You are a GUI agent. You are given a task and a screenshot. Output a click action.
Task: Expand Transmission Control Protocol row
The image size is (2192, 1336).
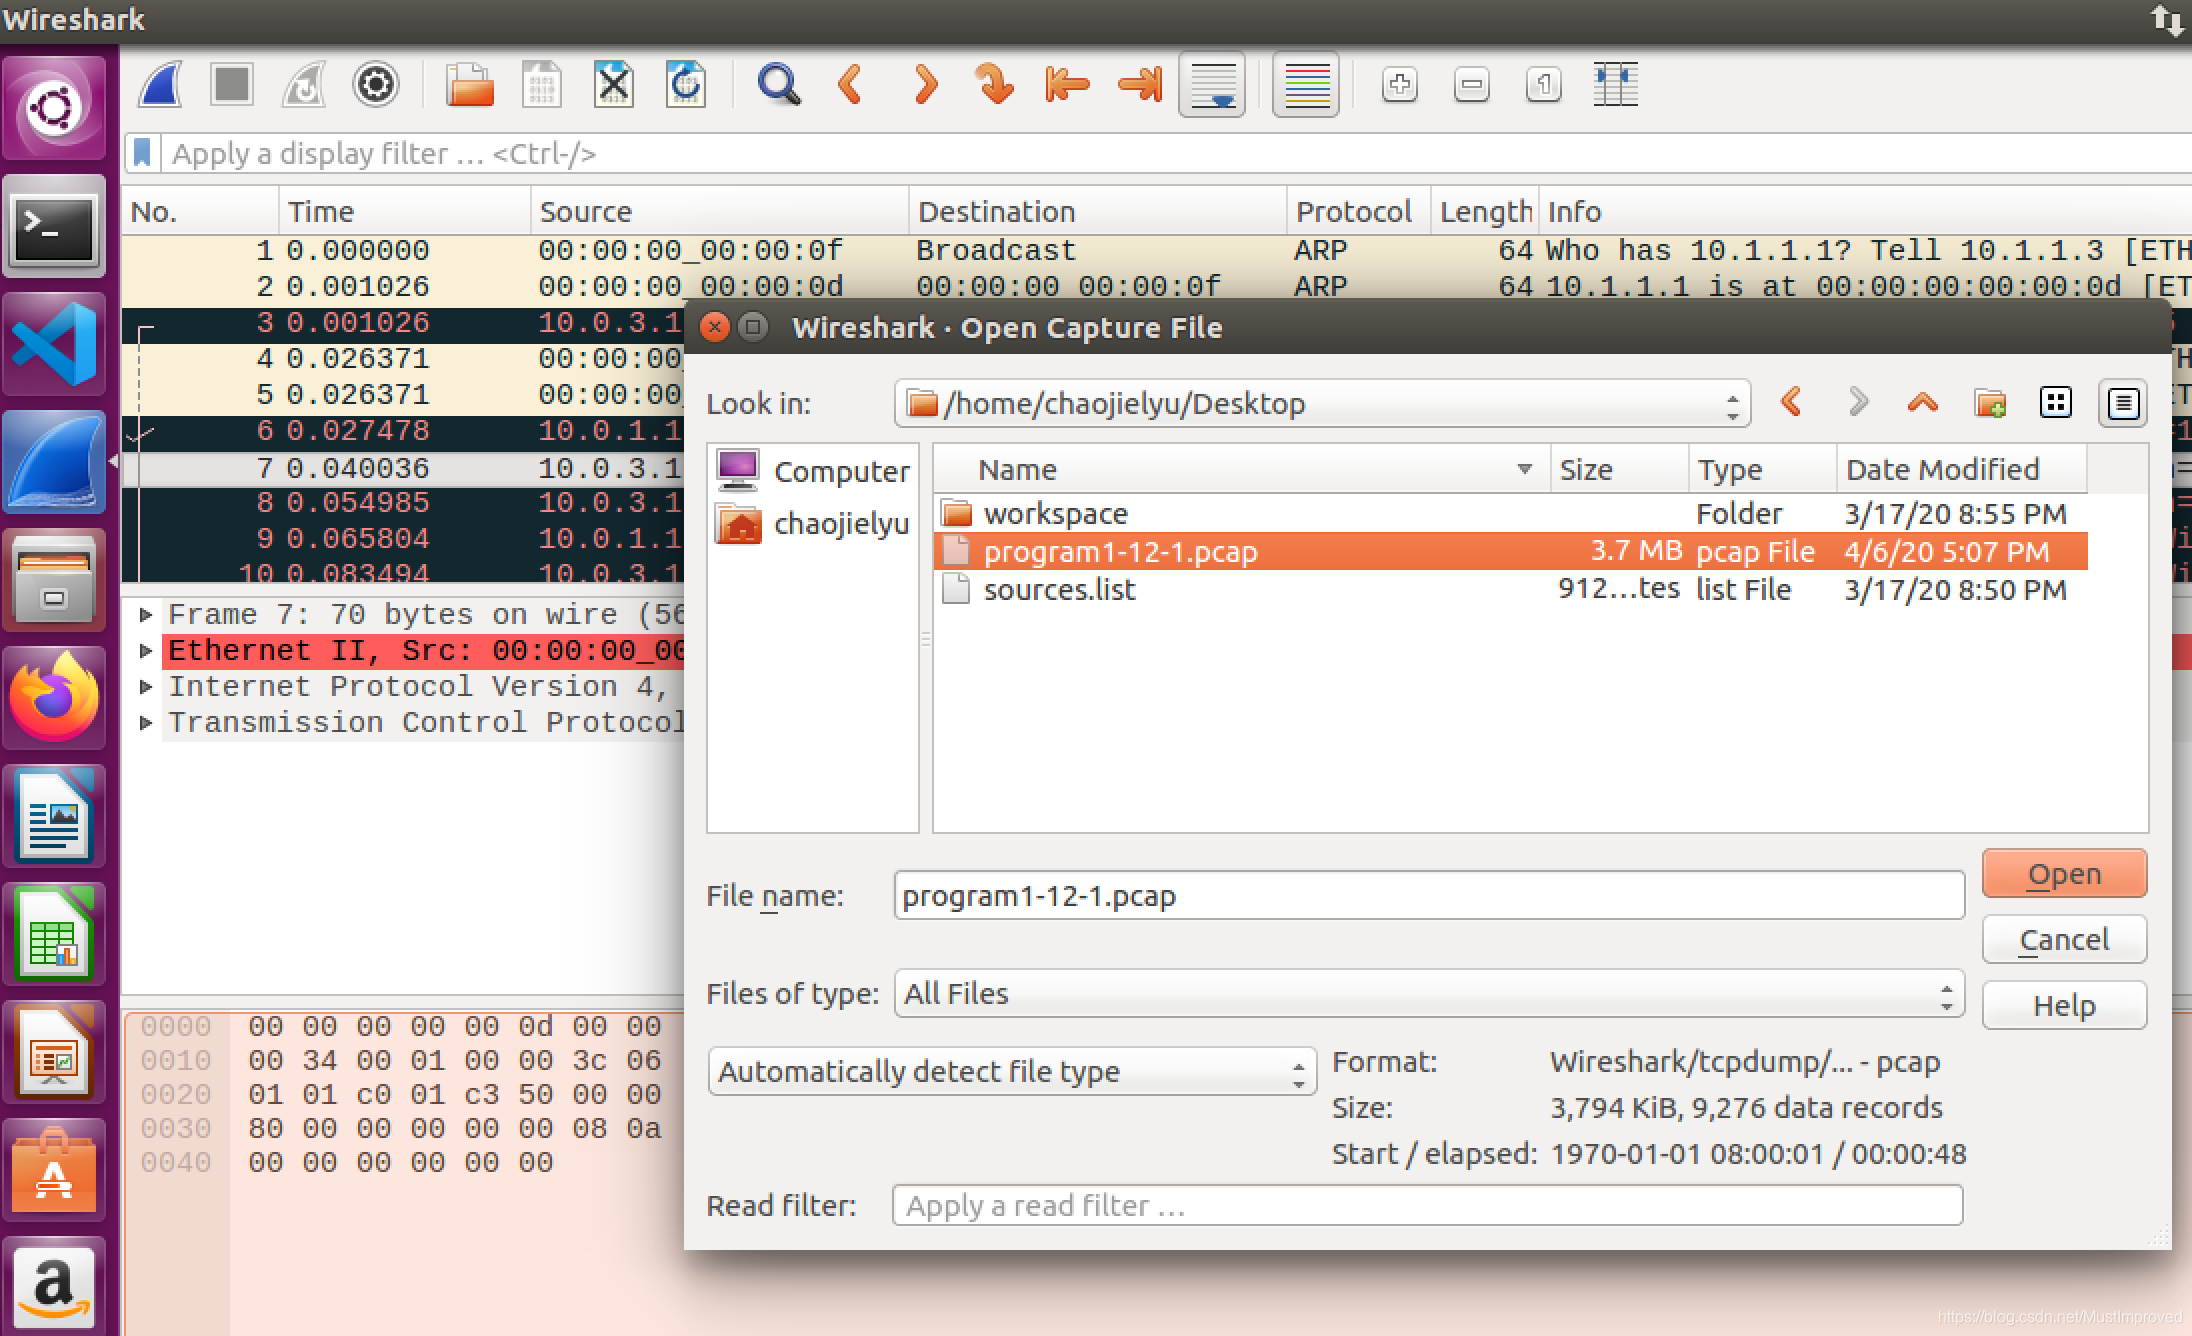tap(146, 722)
